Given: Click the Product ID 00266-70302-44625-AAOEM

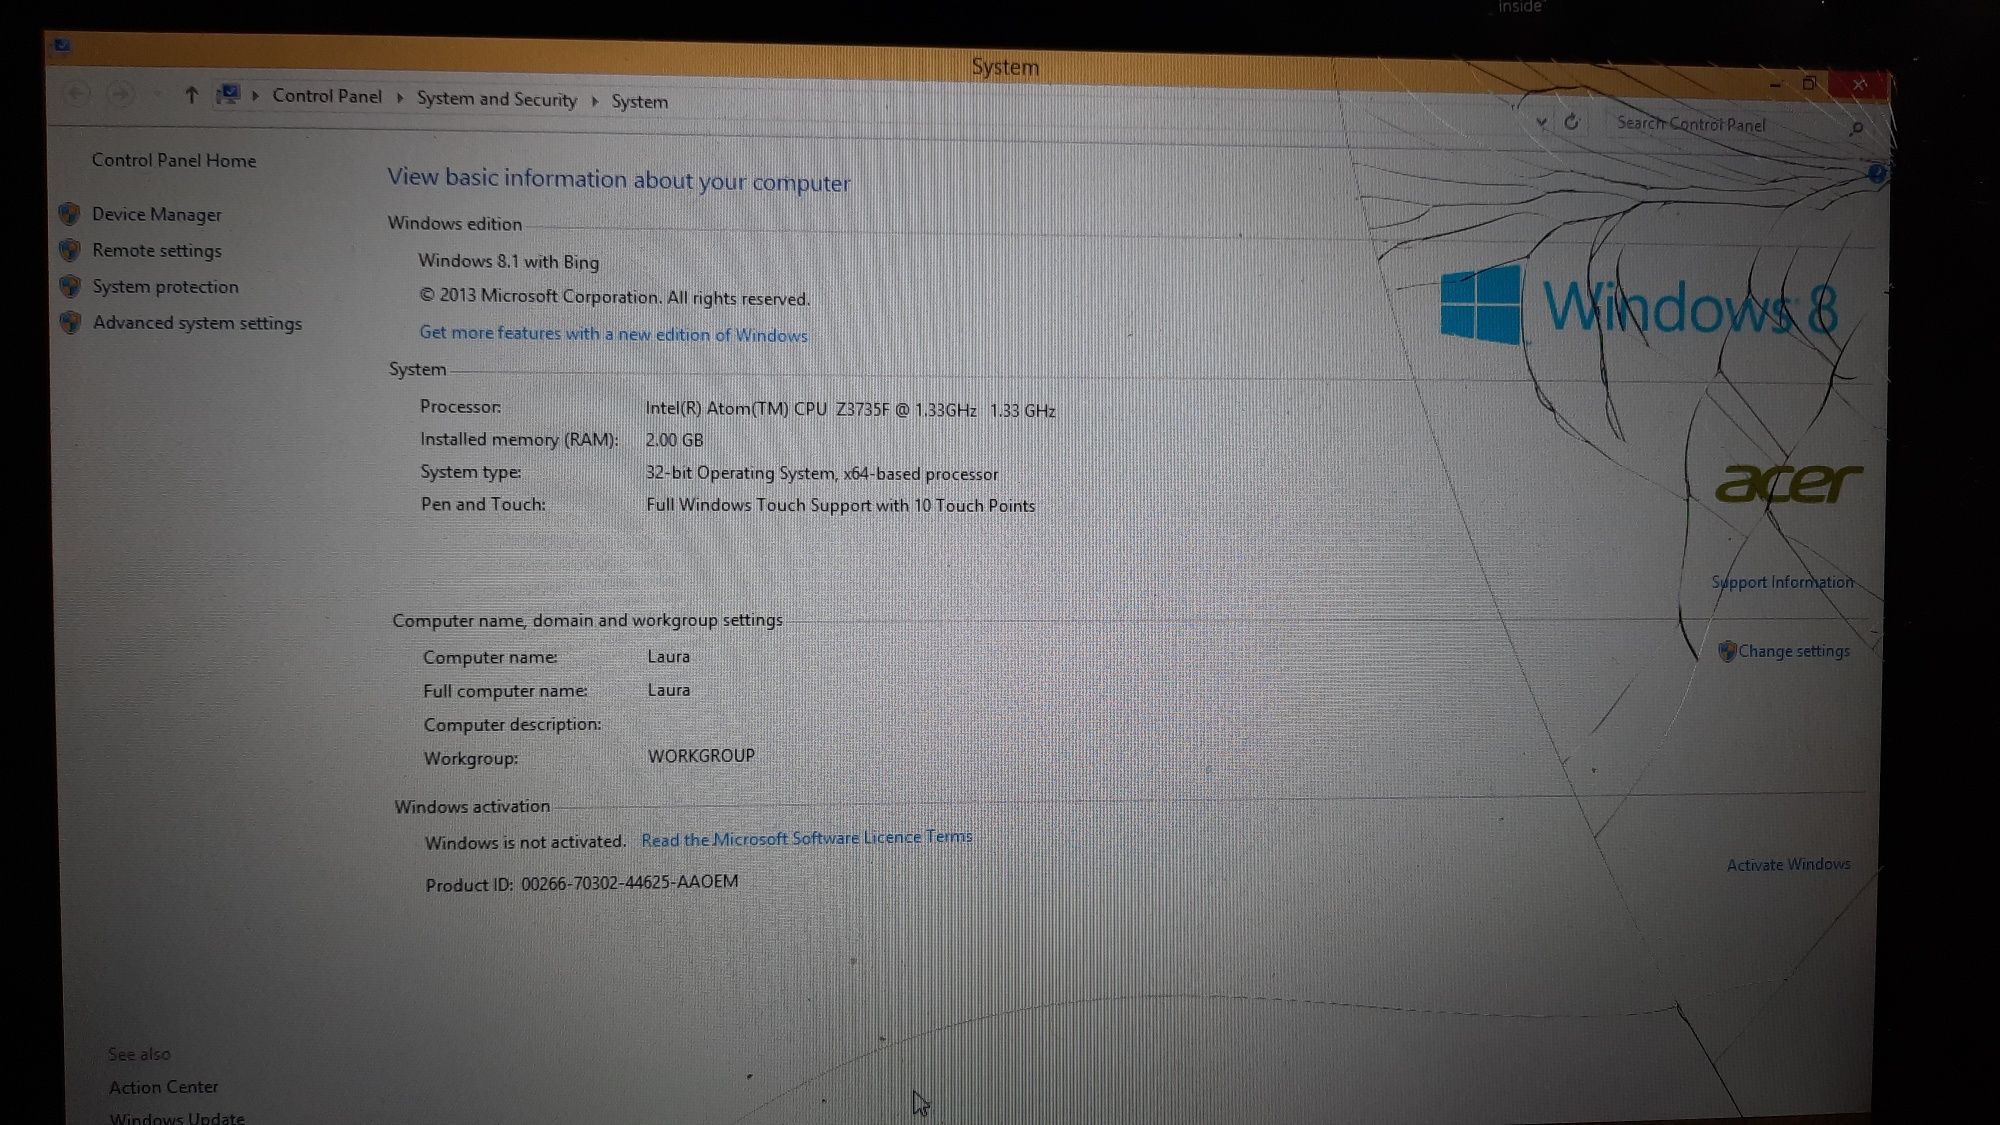Looking at the screenshot, I should click(581, 883).
